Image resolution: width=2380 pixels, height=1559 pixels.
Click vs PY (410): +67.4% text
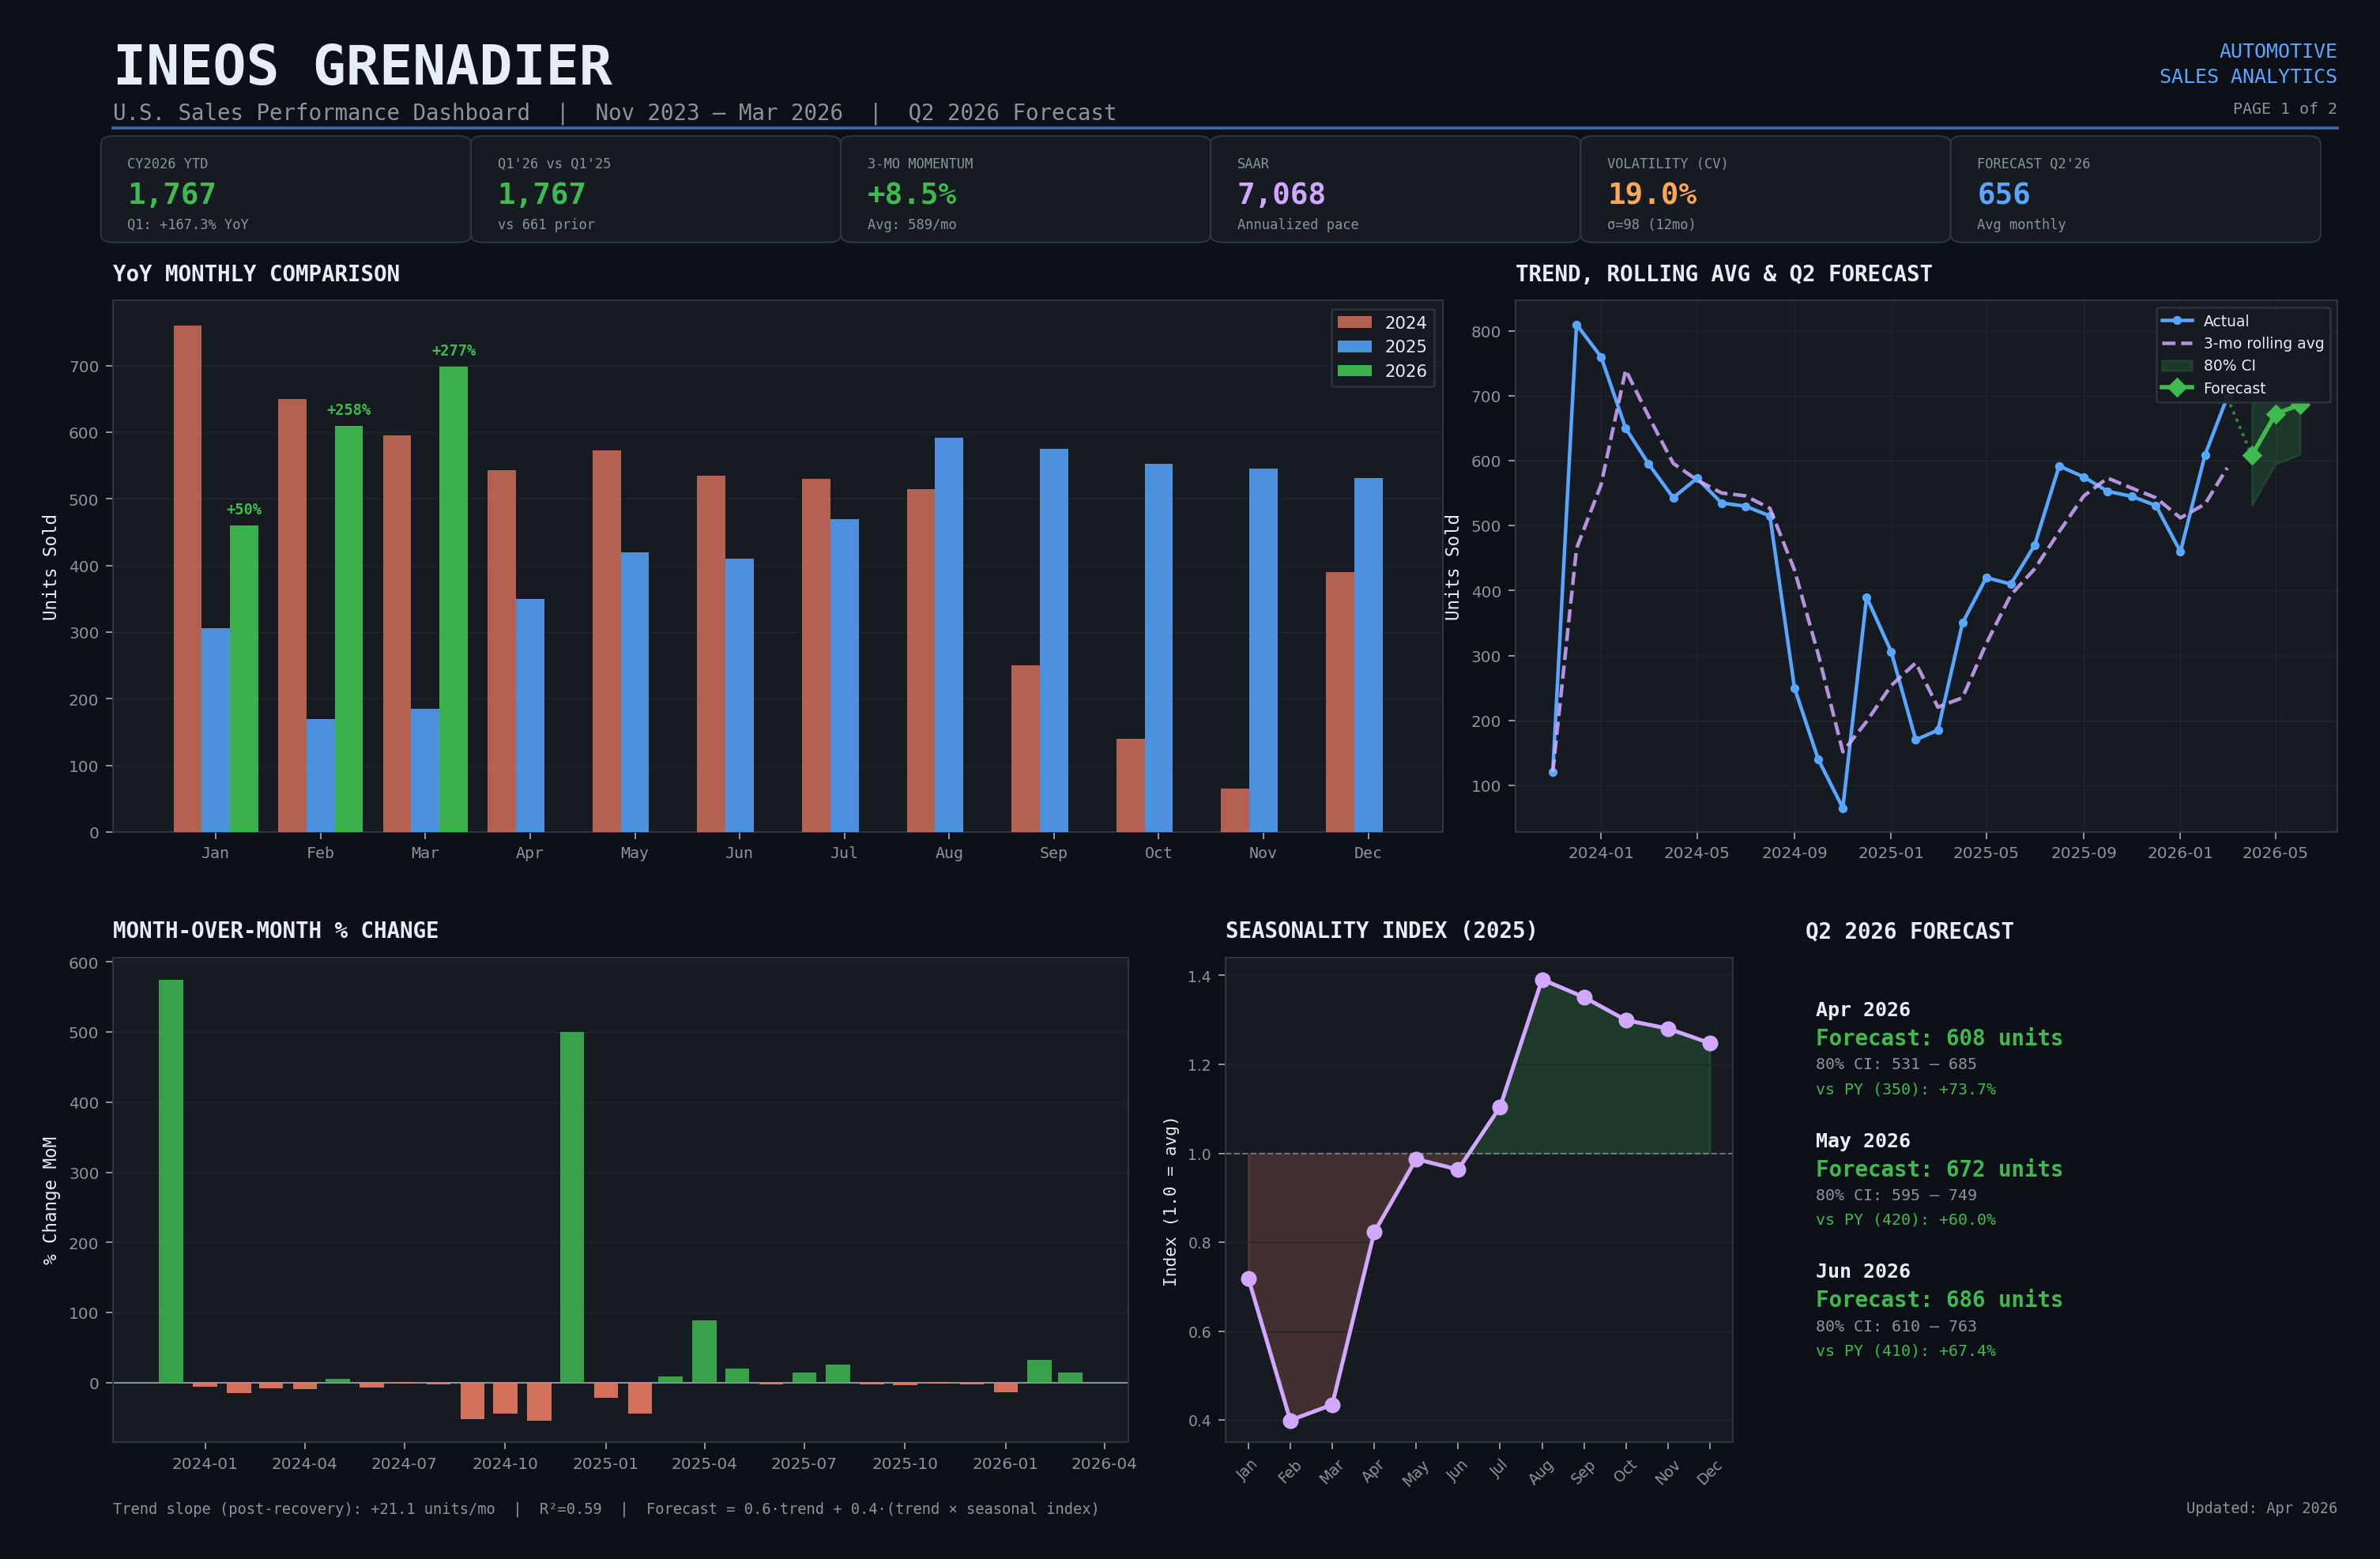pyautogui.click(x=1906, y=1351)
